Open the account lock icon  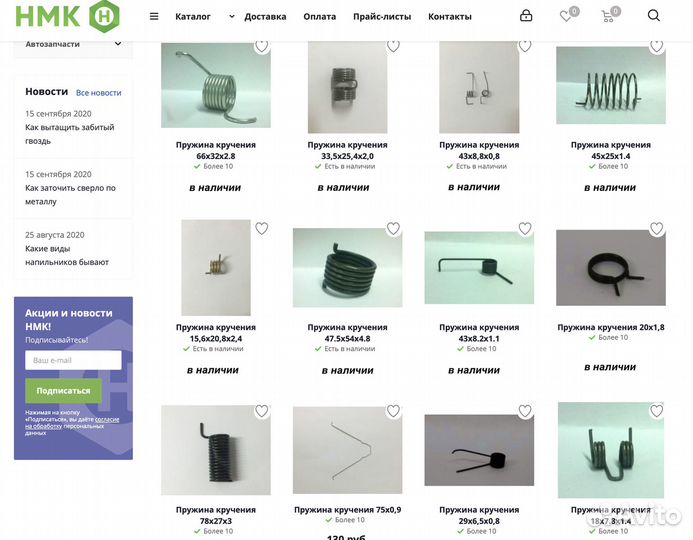point(526,16)
